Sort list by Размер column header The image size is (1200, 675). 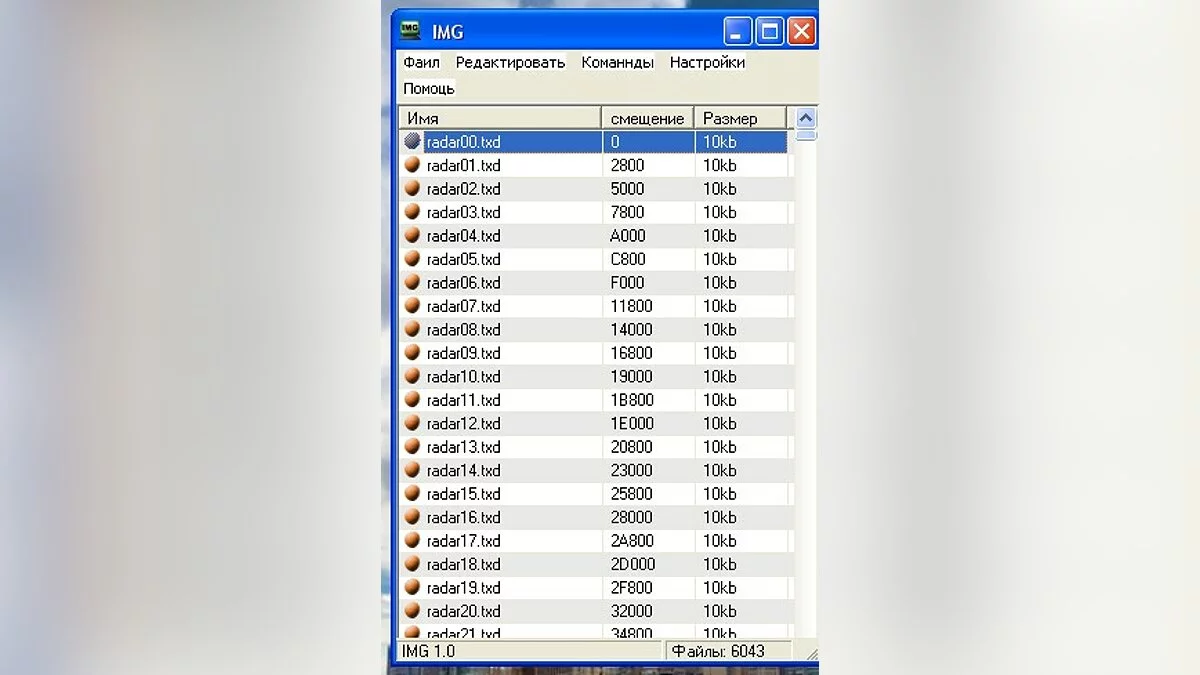740,118
